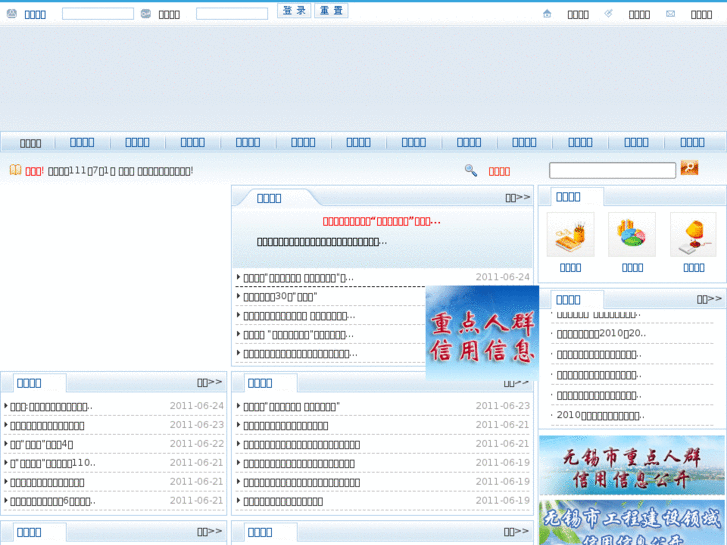
Task: Click the text label beside the home icon
Action: 578,14
